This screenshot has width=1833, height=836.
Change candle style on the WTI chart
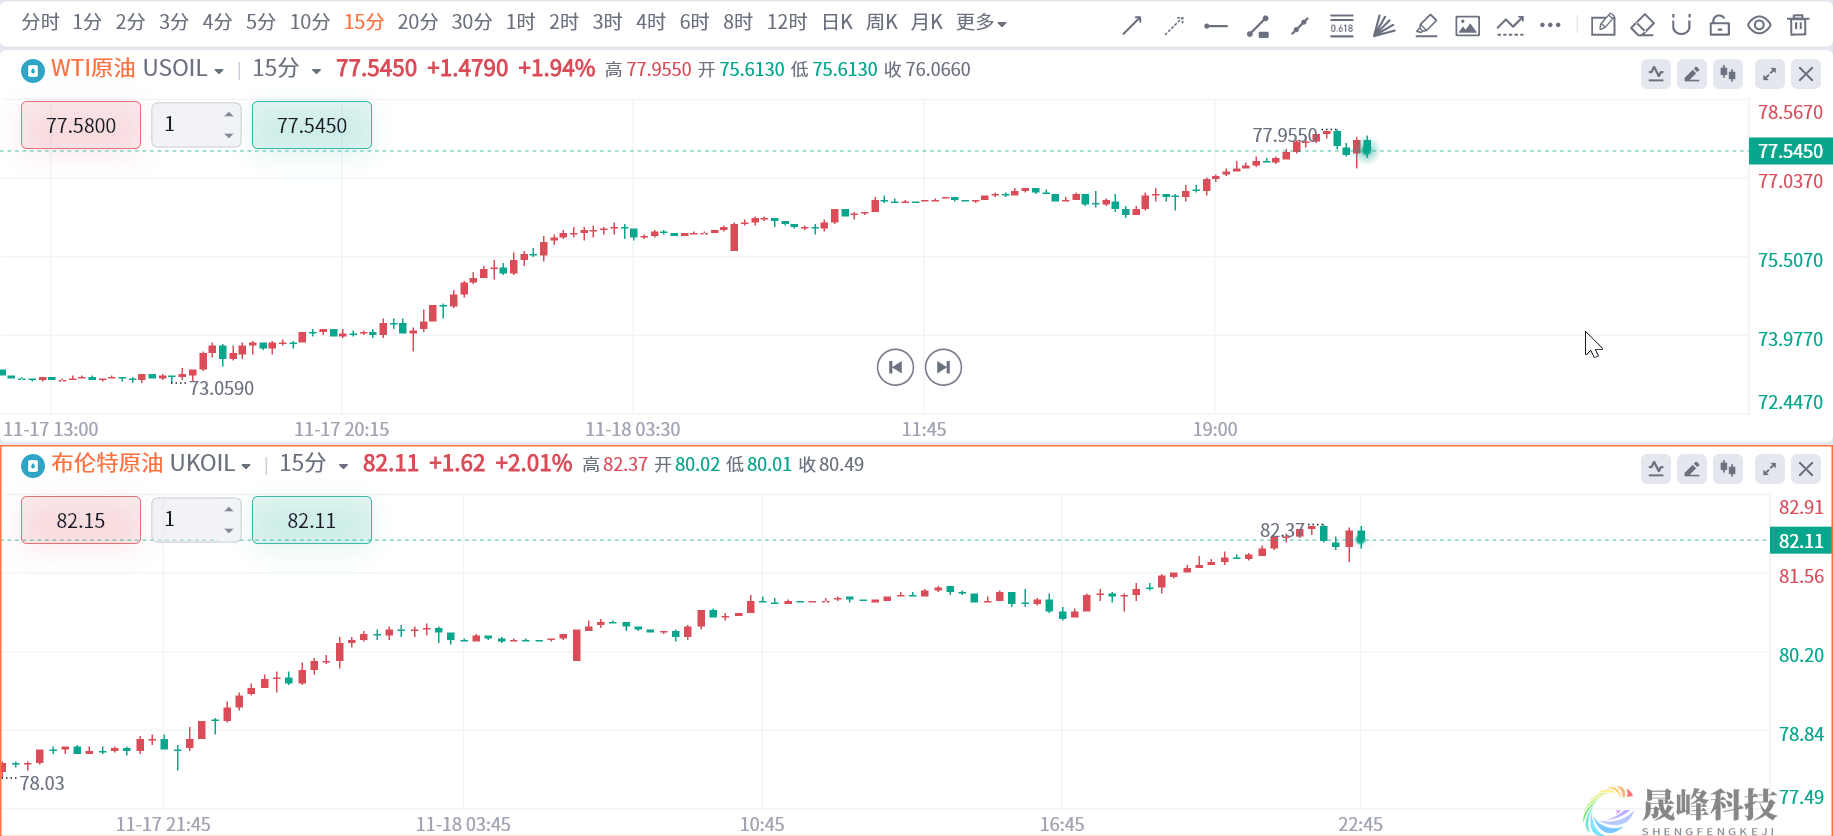(1728, 74)
